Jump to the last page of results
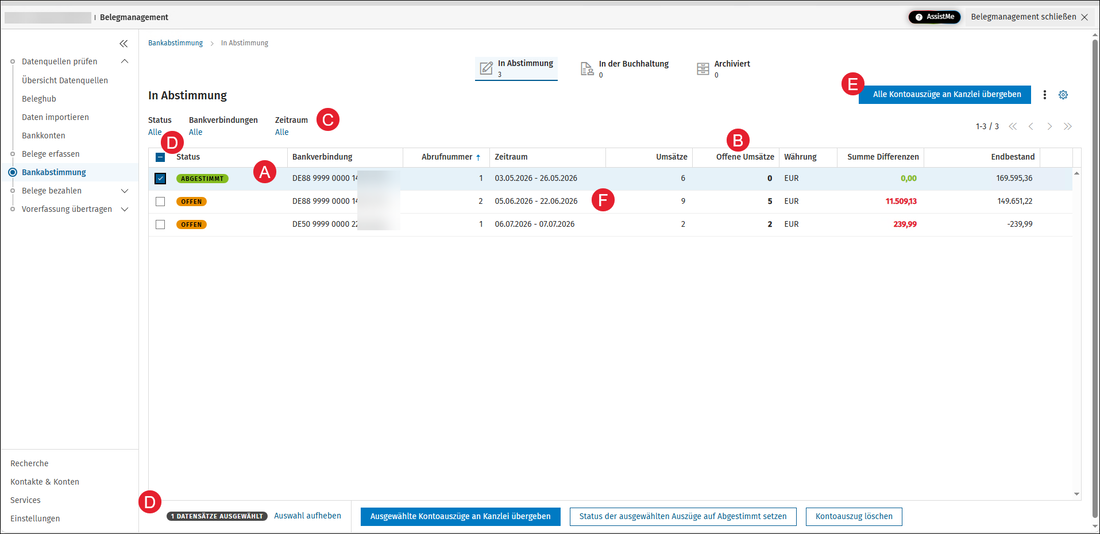 click(1068, 126)
